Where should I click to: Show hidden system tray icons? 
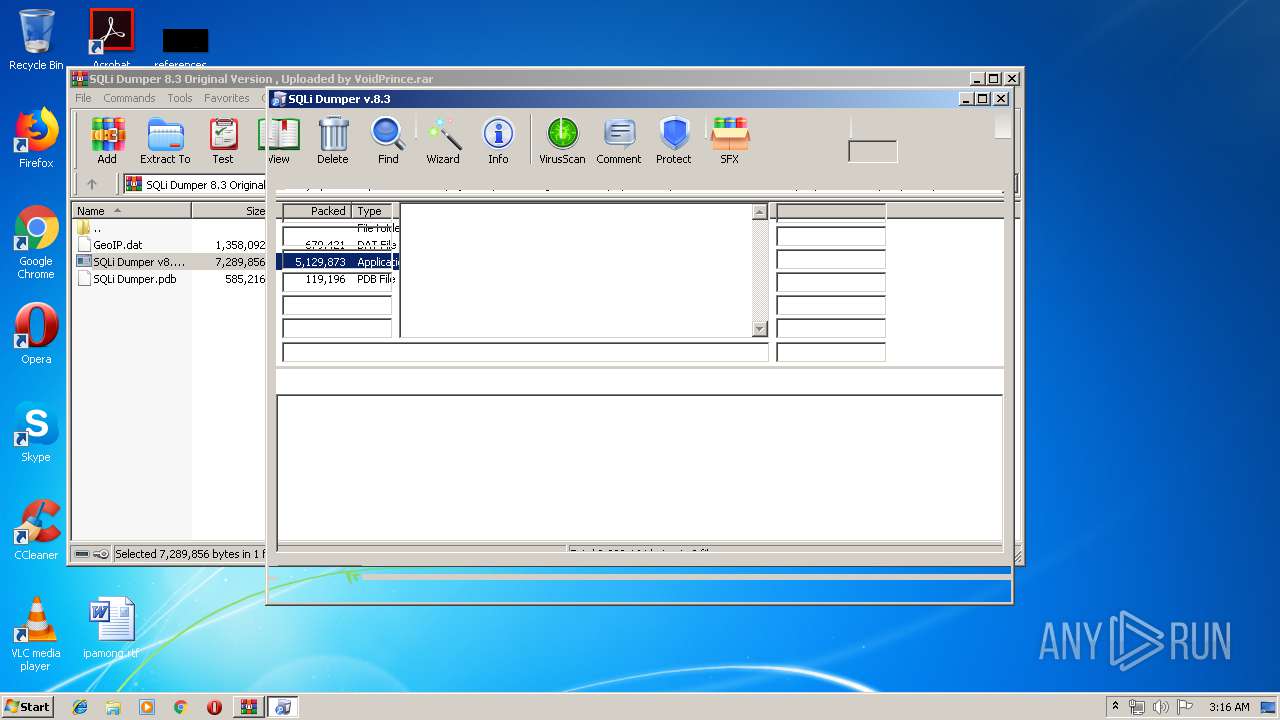pos(1115,707)
